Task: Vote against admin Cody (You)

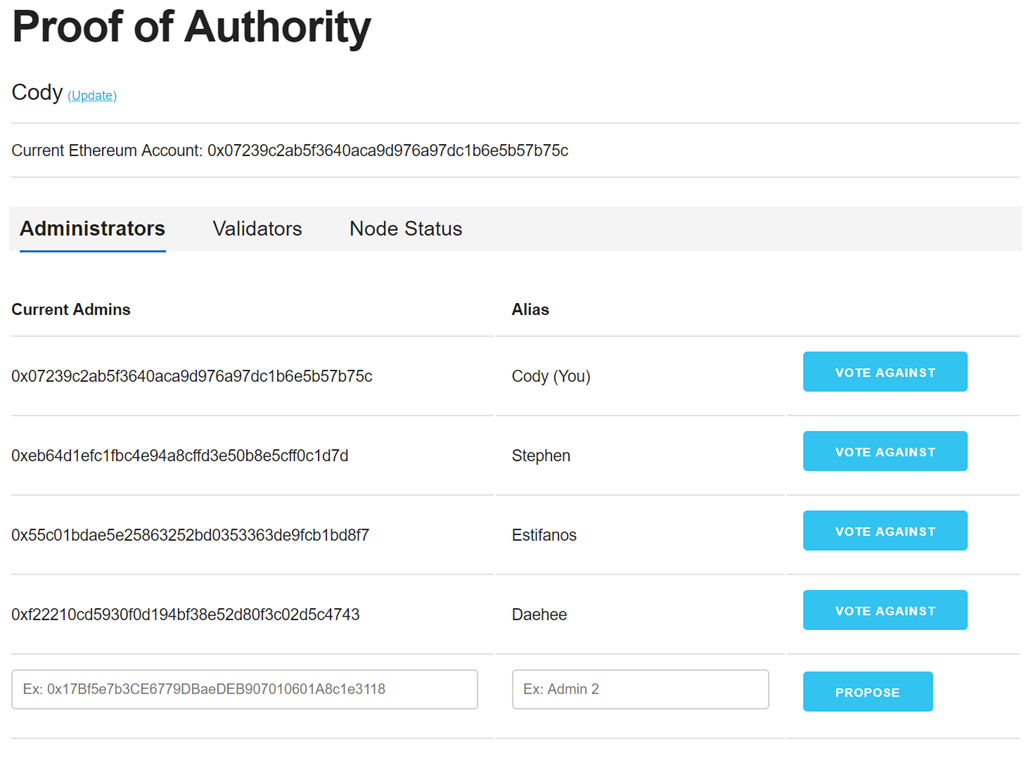Action: pyautogui.click(x=884, y=372)
